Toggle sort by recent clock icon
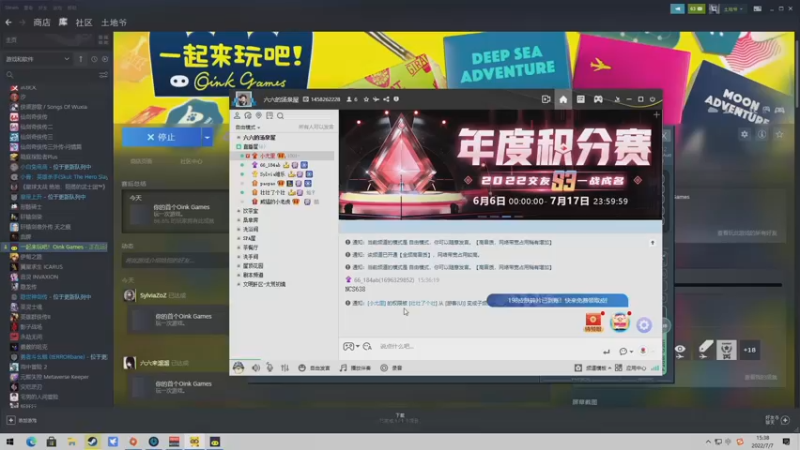The image size is (800, 450). click(x=94, y=59)
